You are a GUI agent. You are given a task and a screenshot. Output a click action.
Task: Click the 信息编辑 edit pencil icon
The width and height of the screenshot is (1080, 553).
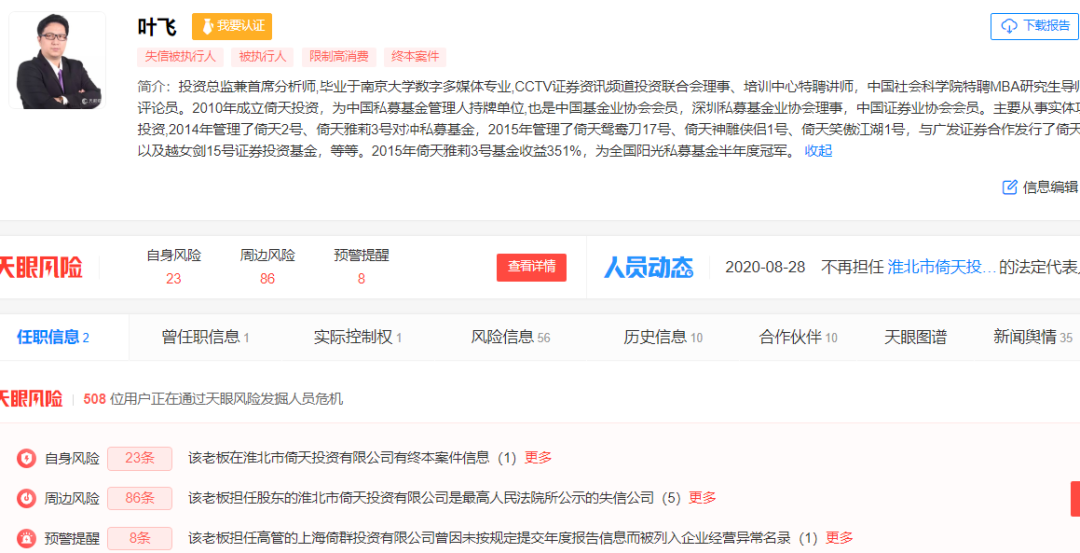[1009, 187]
